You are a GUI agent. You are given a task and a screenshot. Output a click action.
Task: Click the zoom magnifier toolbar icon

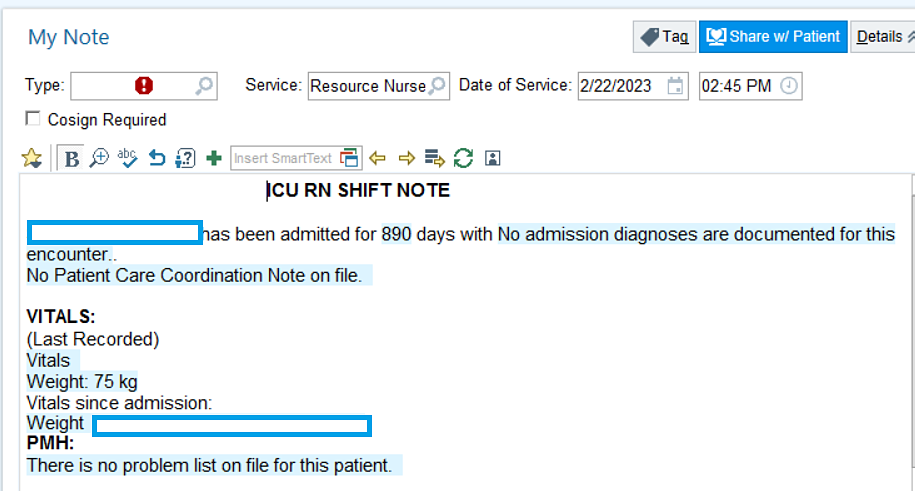tap(99, 158)
